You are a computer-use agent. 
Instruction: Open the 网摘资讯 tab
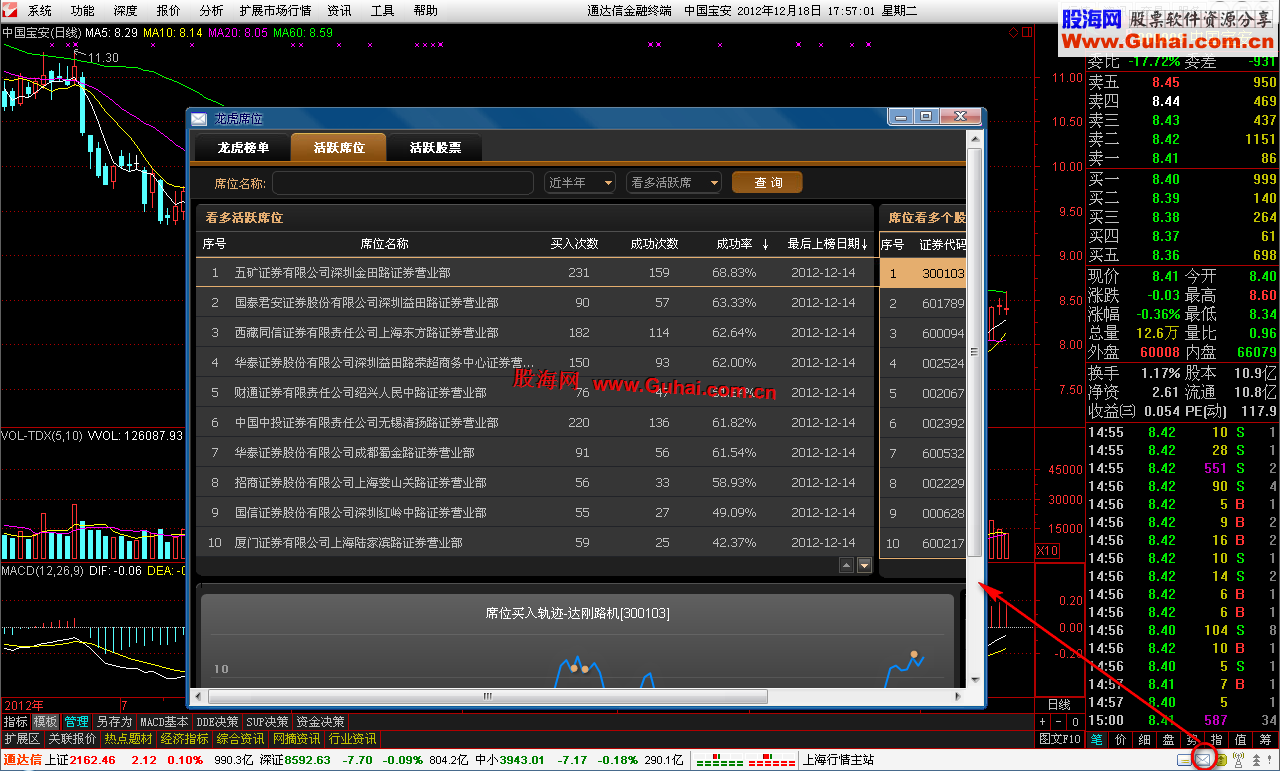tap(296, 739)
